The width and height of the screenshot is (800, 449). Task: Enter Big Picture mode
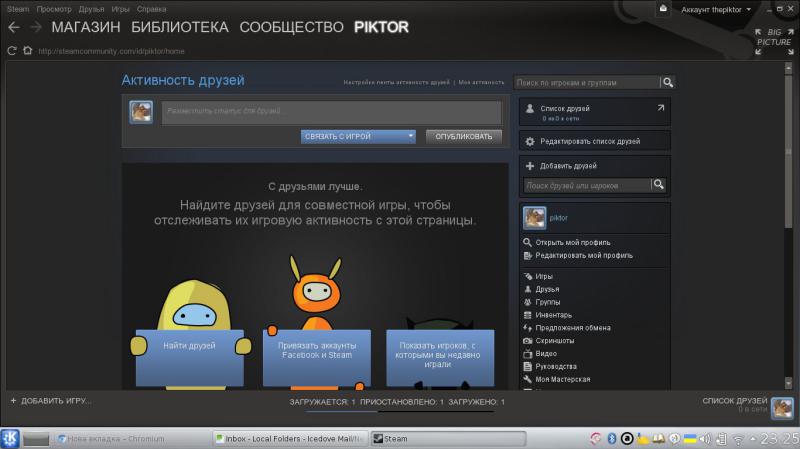(774, 41)
